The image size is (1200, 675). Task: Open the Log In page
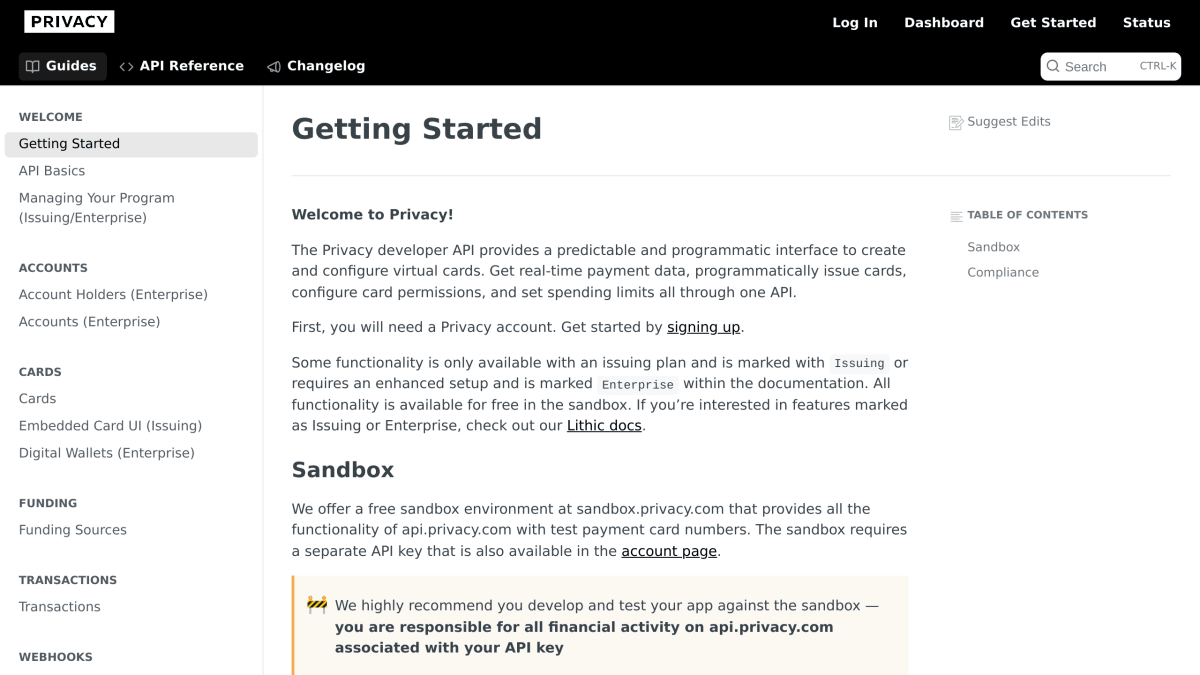pyautogui.click(x=855, y=22)
